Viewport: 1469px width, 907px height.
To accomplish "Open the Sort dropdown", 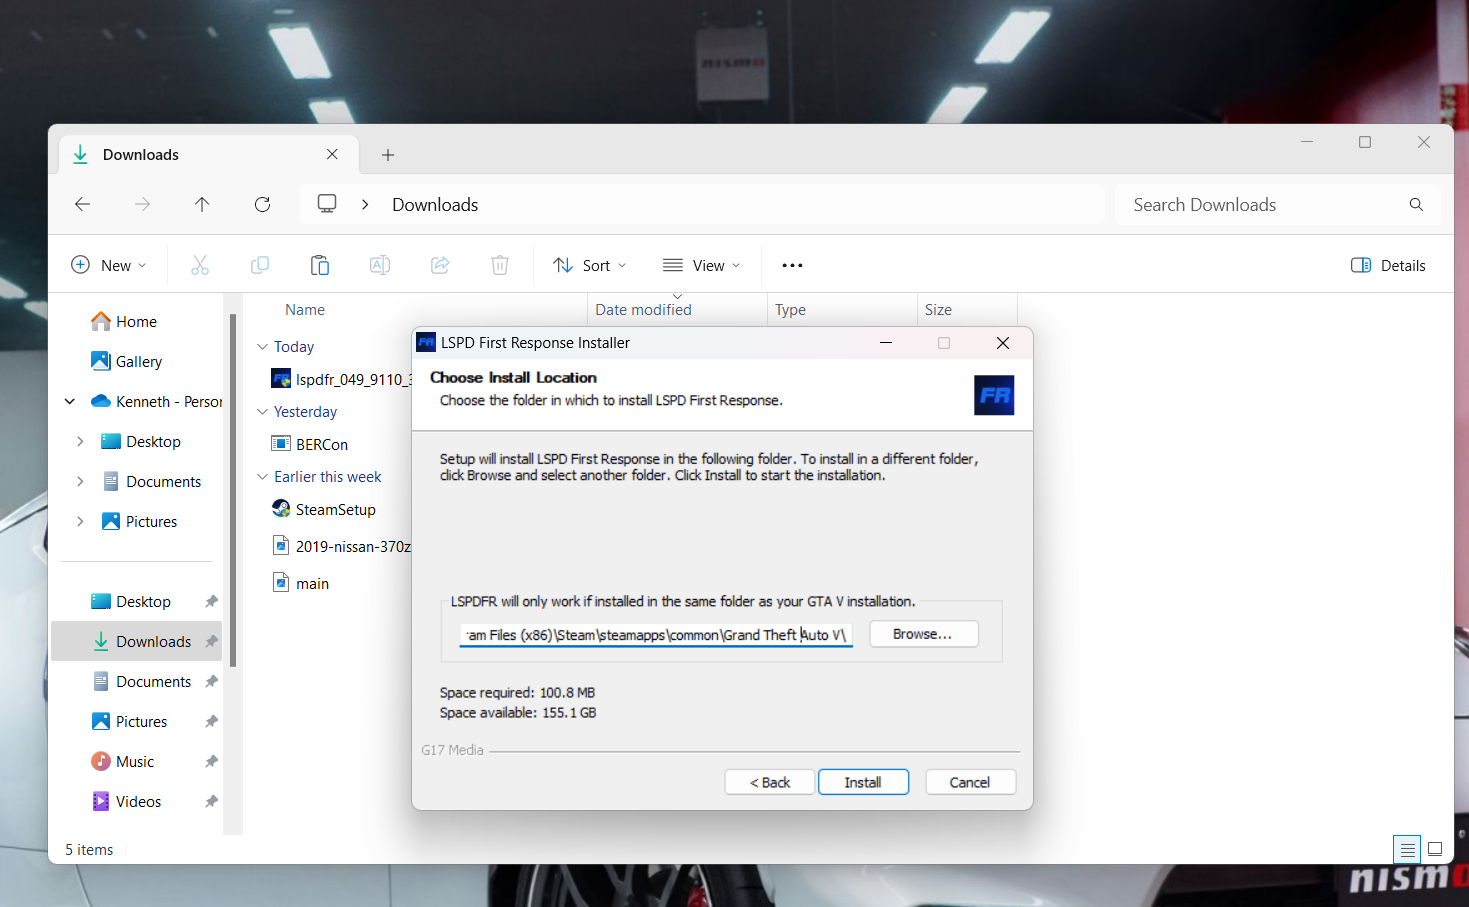I will (x=590, y=266).
